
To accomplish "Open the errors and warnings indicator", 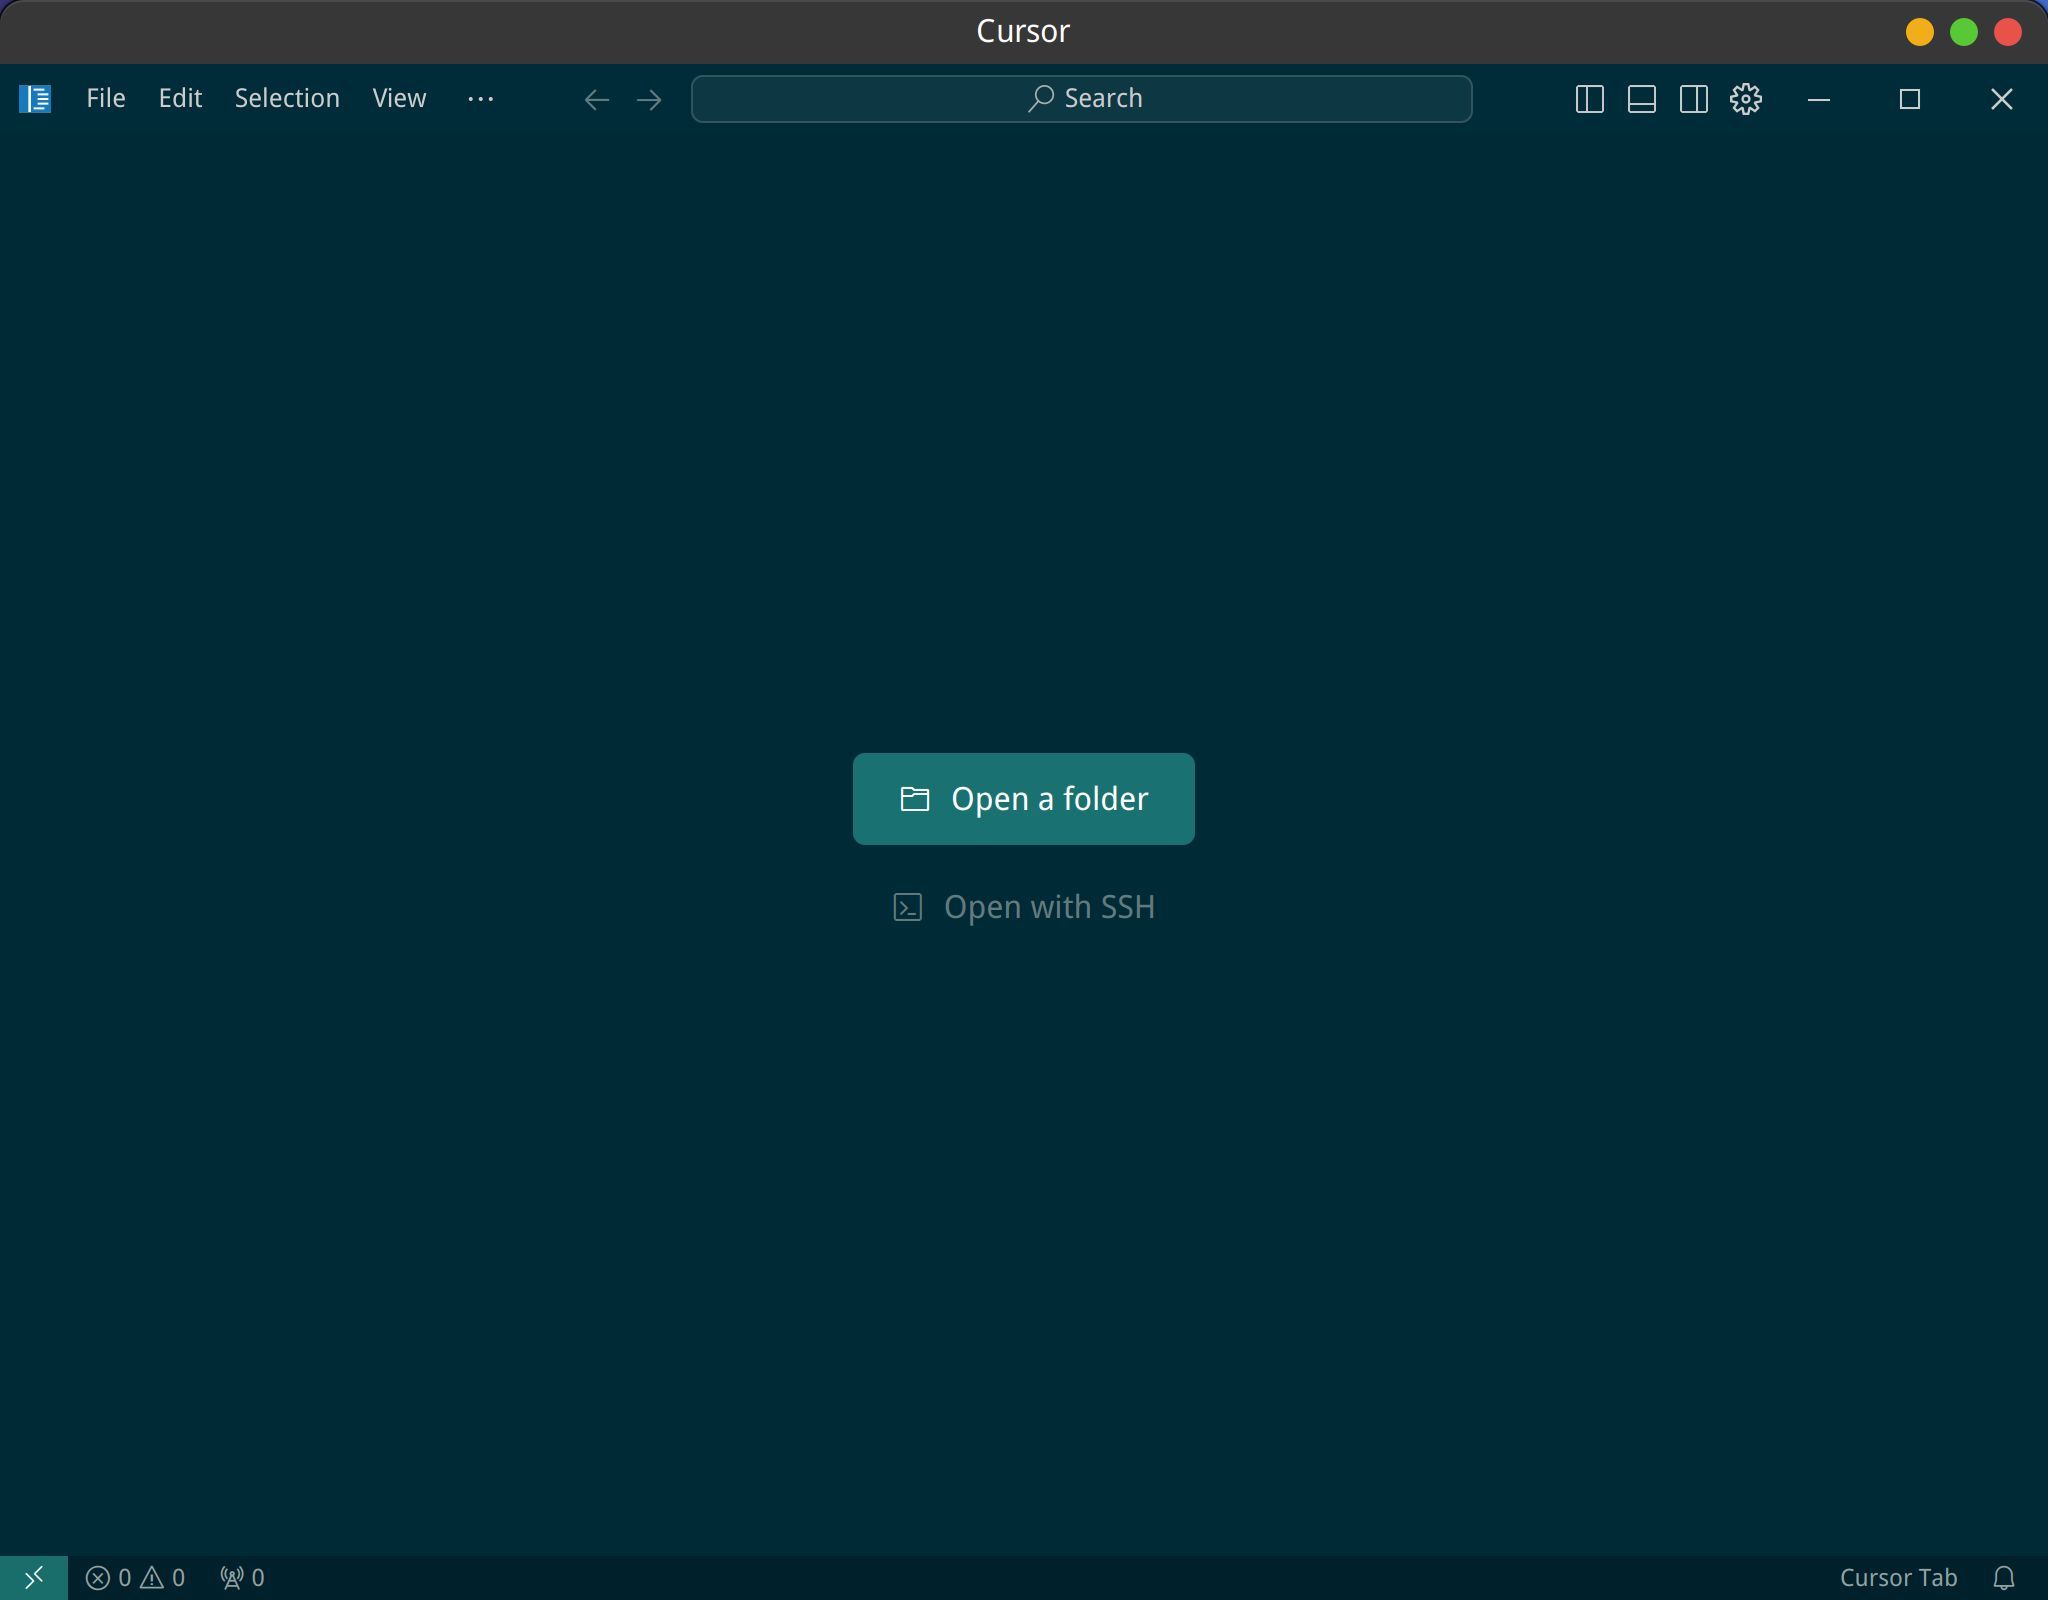I will (135, 1577).
